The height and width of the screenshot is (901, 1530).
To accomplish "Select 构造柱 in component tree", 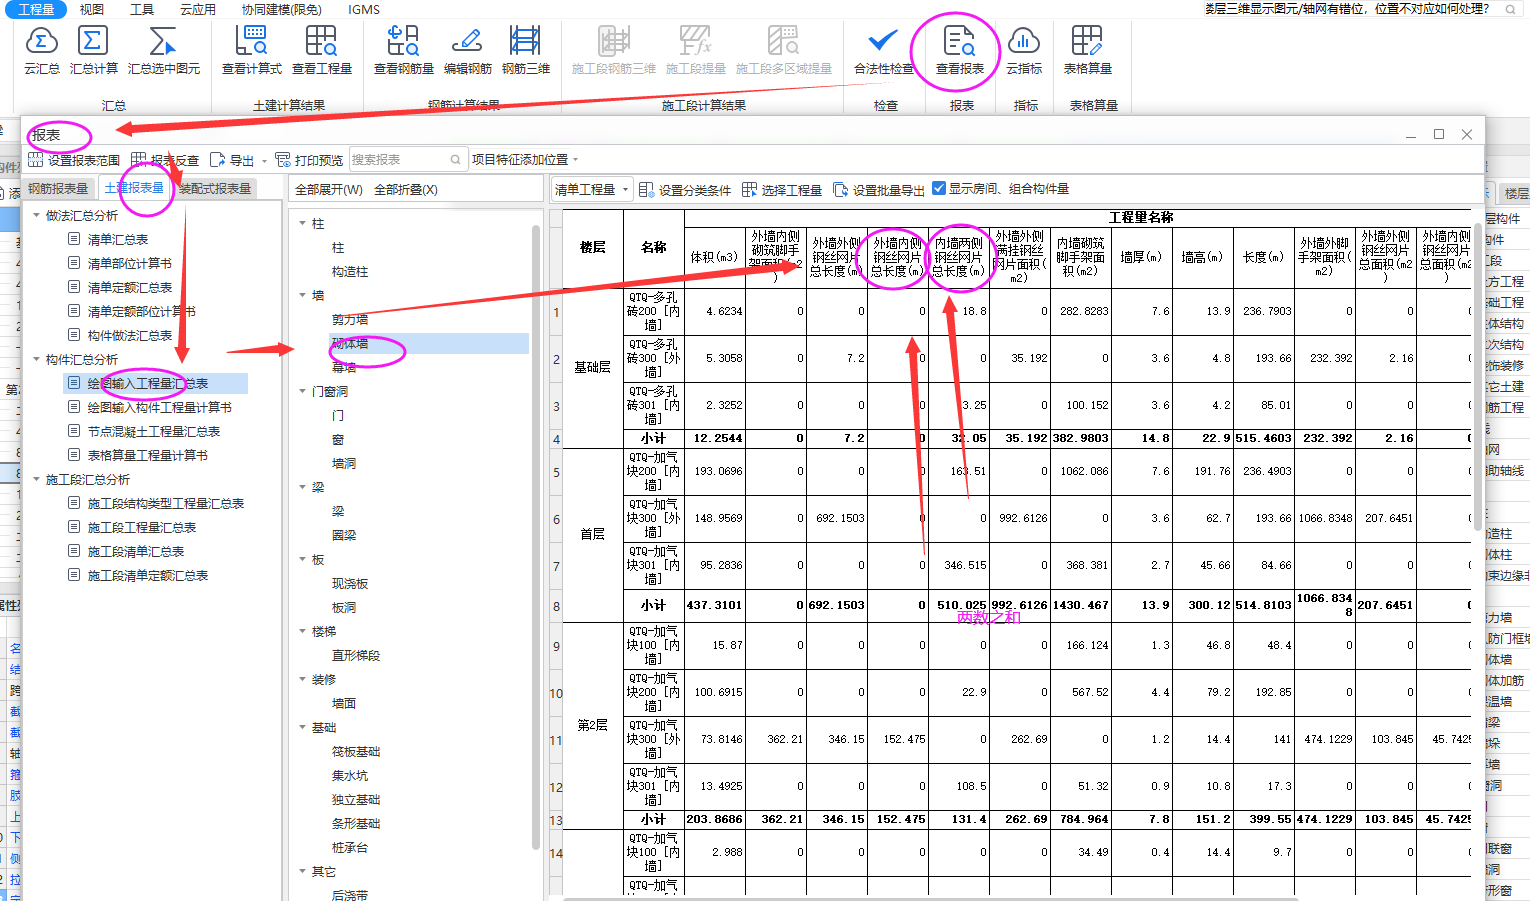I will tap(350, 271).
